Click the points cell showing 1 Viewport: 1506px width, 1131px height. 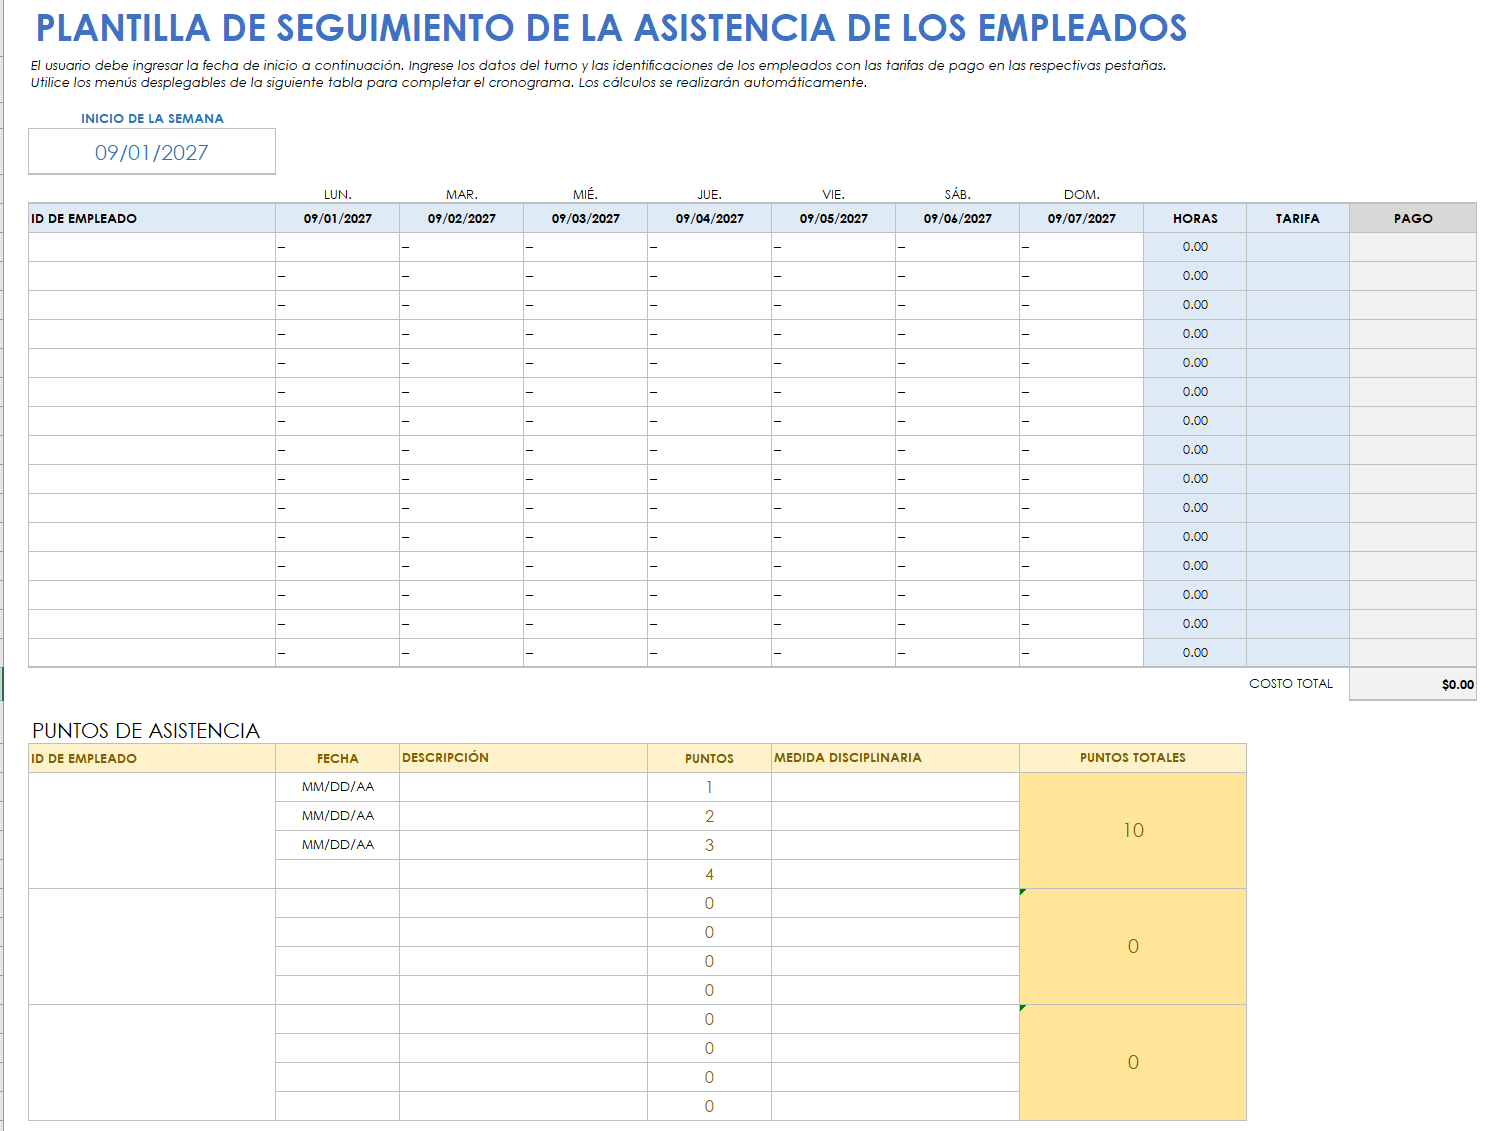[x=710, y=787]
